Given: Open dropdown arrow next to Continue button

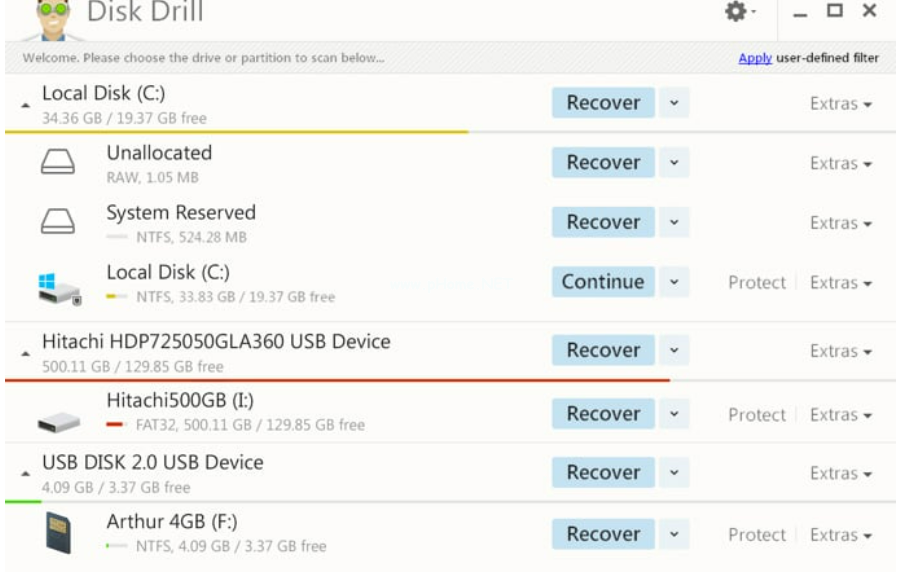Looking at the screenshot, I should coord(674,283).
